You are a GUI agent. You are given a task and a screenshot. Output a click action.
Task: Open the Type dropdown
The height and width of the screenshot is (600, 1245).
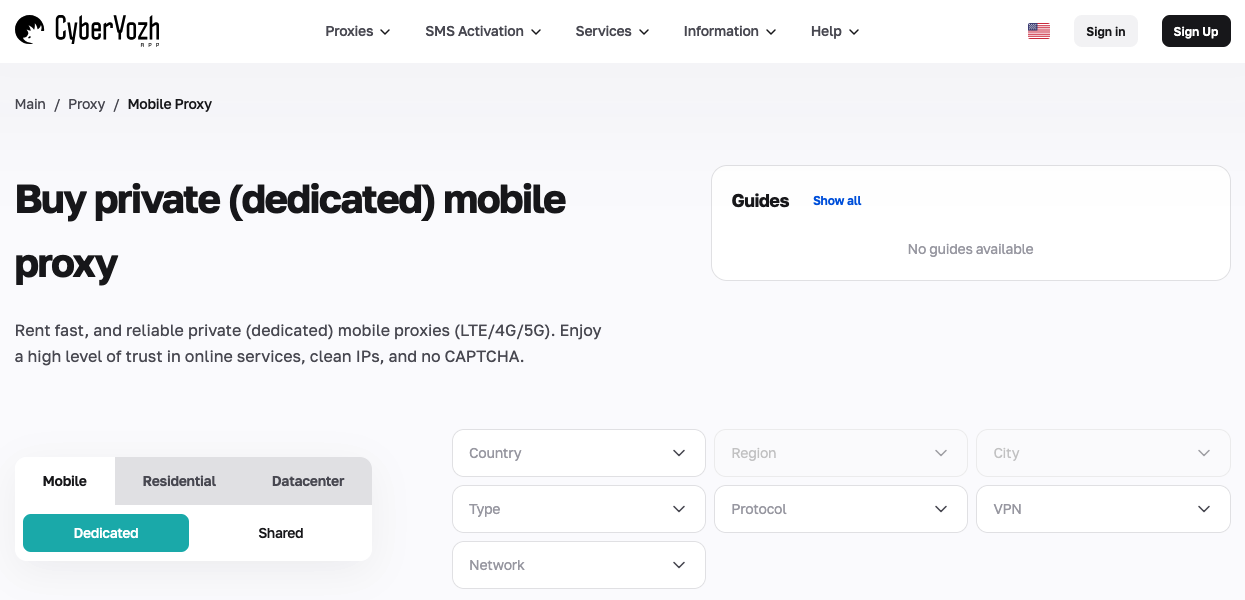point(579,509)
